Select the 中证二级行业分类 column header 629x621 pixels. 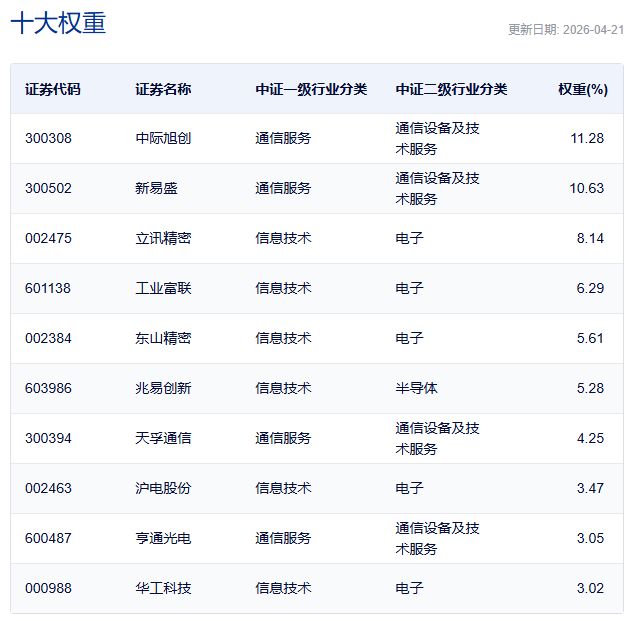(x=451, y=89)
